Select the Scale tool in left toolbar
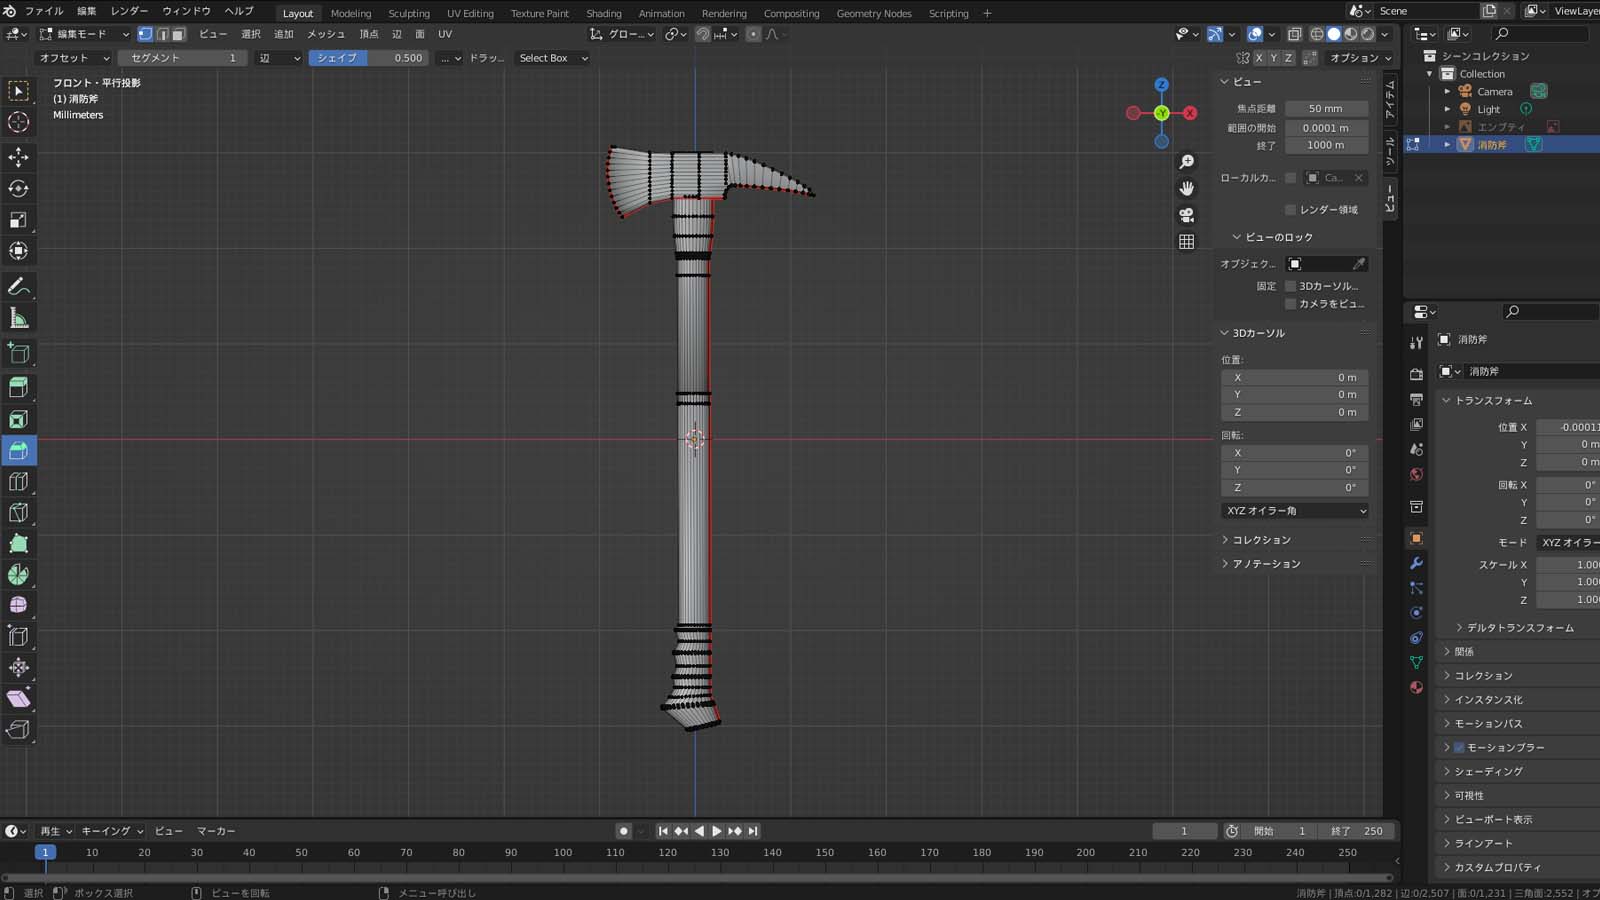This screenshot has width=1600, height=900. coord(18,220)
